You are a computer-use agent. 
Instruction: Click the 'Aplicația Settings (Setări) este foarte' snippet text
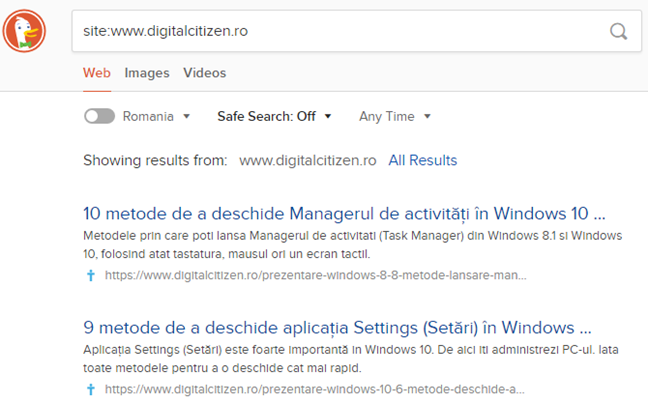[350, 359]
